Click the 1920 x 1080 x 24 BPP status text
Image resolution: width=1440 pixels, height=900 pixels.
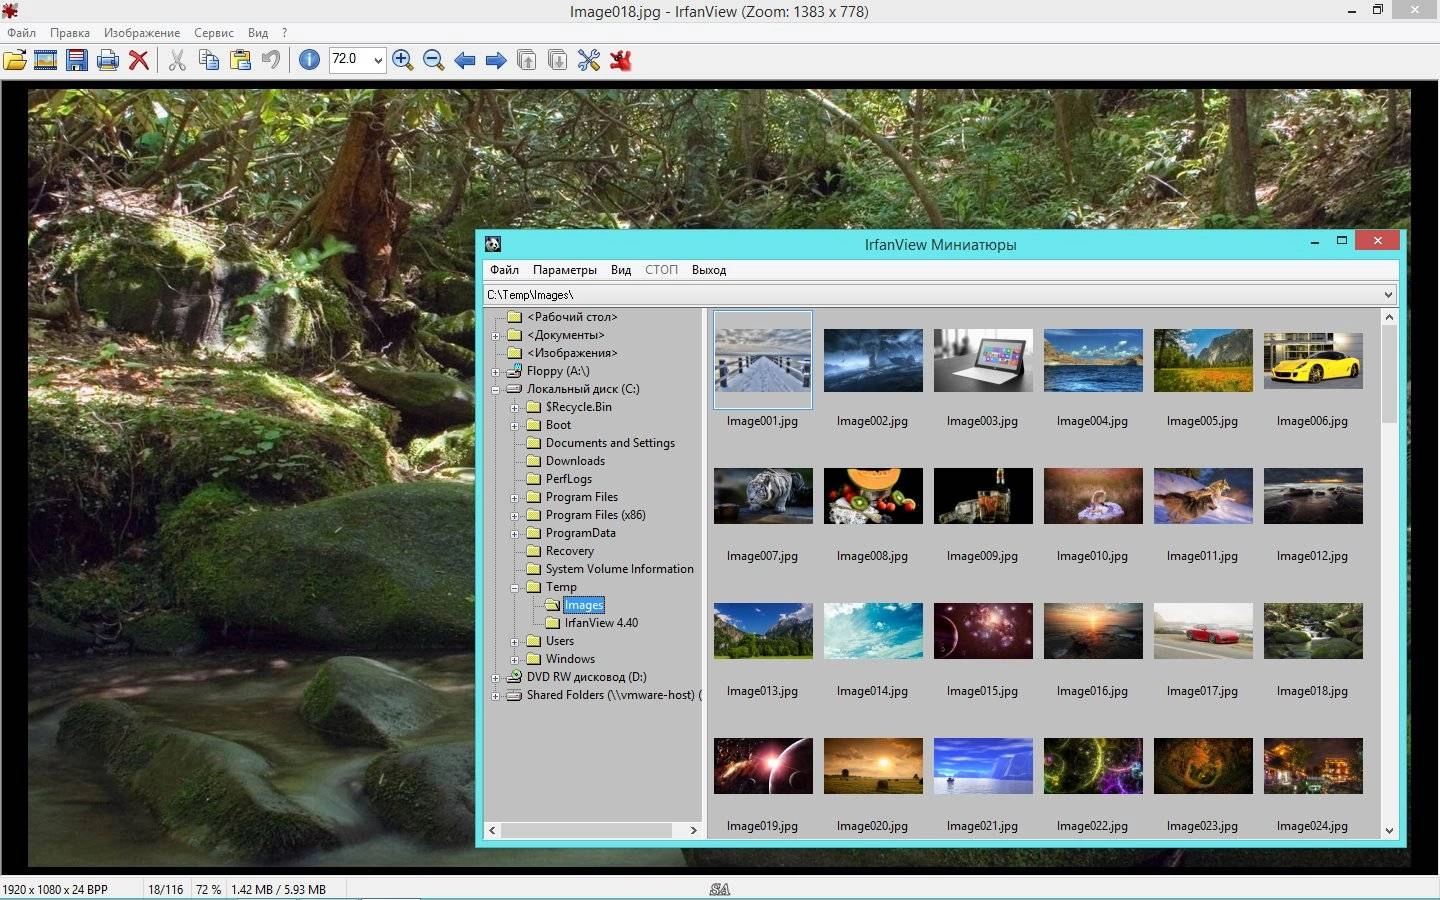click(55, 889)
